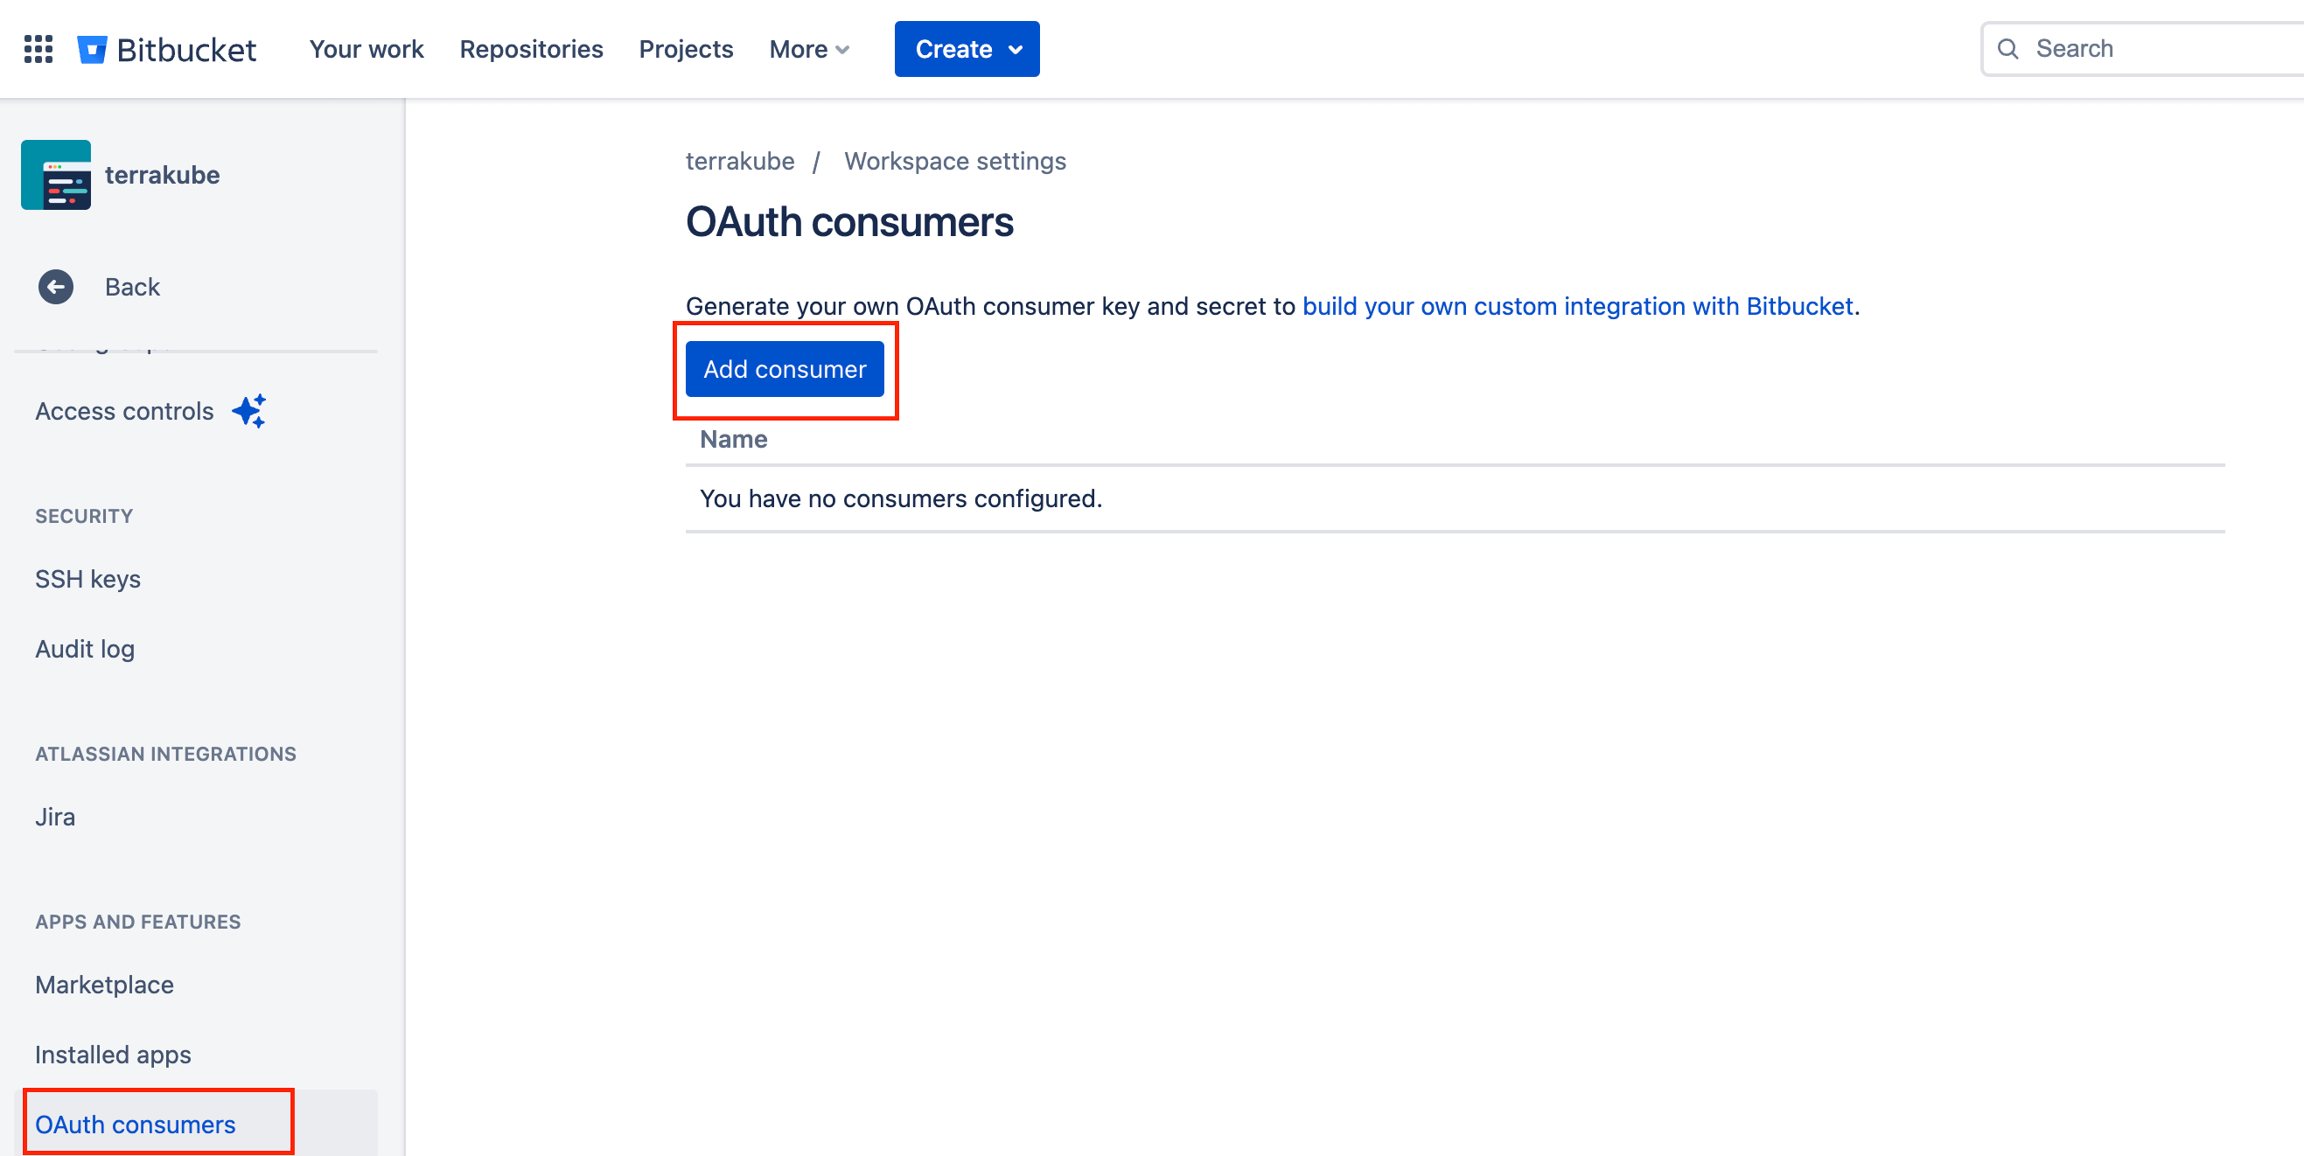Viewport: 2304px width, 1156px height.
Task: Open Repositories in top navigation
Action: click(531, 49)
